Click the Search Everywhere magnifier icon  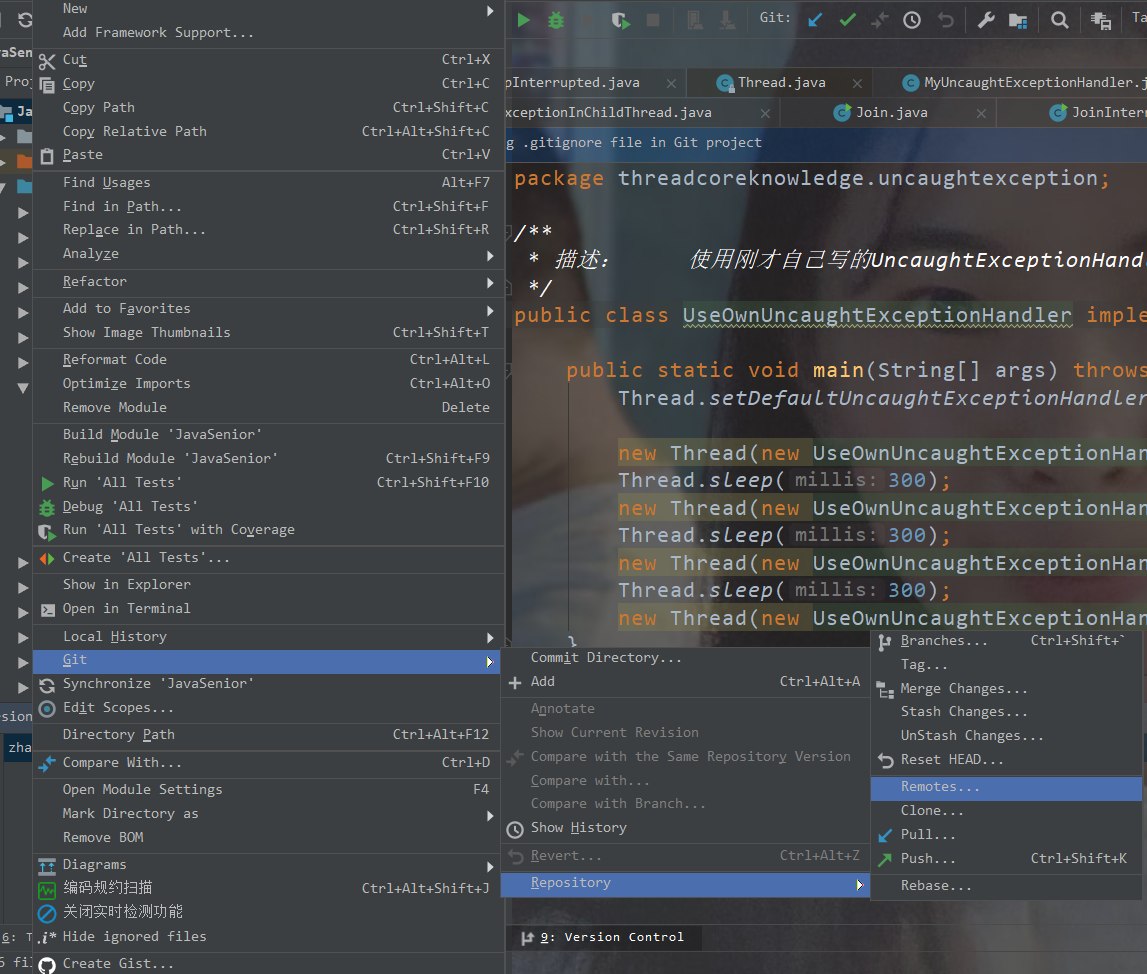1060,20
